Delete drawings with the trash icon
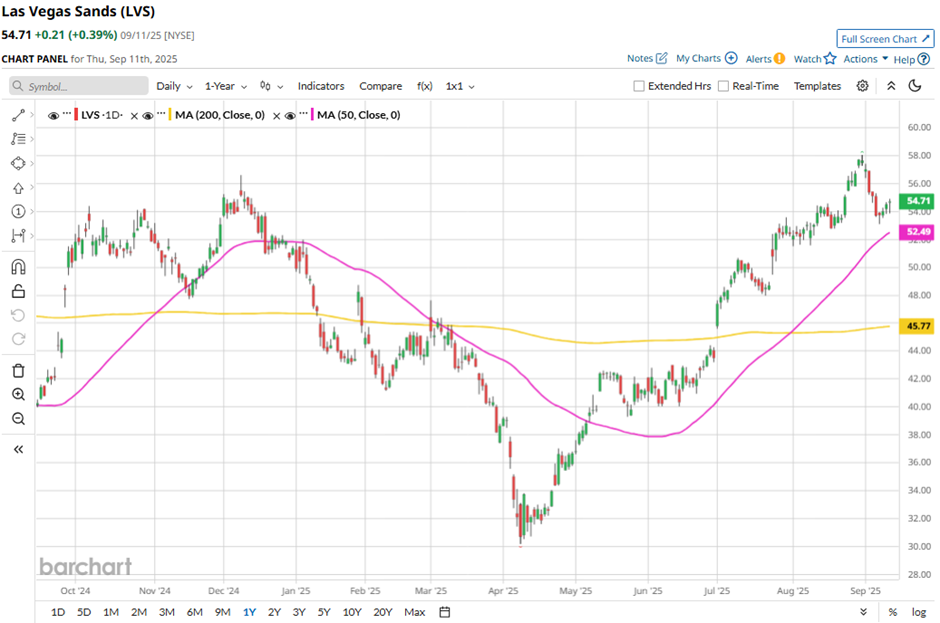940x623 pixels. (18, 371)
